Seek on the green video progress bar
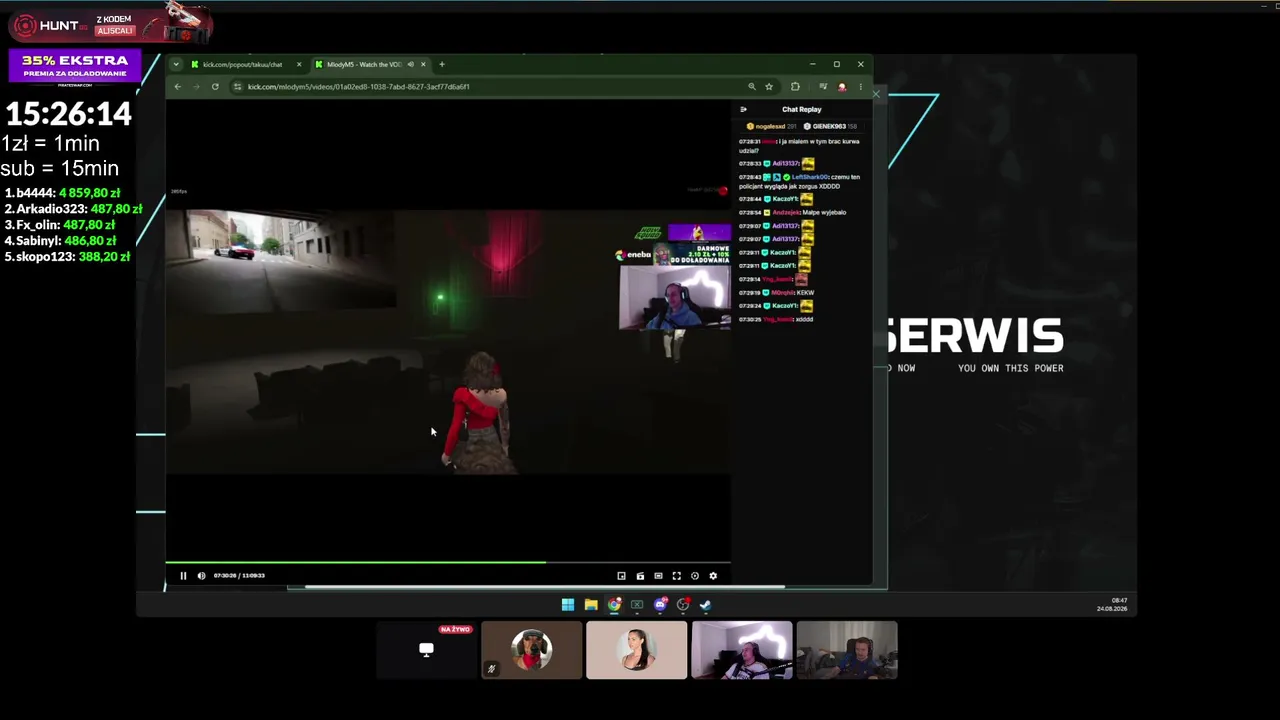This screenshot has height=720, width=1280. [x=448, y=562]
